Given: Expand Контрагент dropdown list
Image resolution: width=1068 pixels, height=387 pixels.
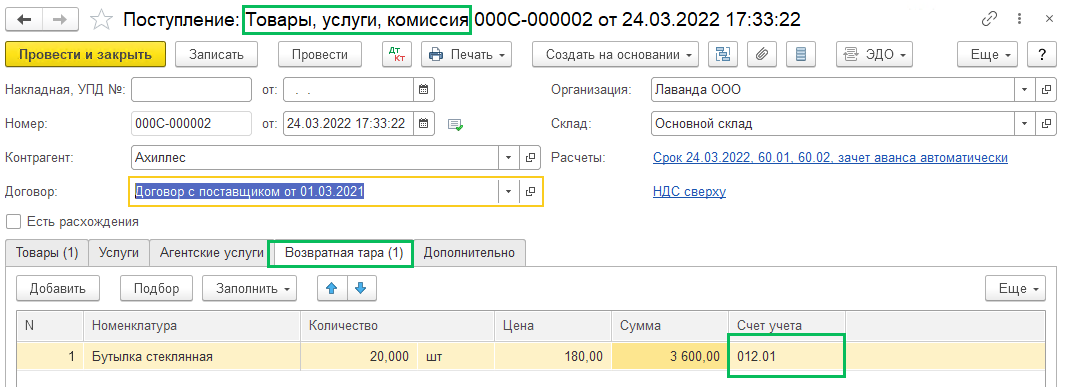Looking at the screenshot, I should [508, 157].
